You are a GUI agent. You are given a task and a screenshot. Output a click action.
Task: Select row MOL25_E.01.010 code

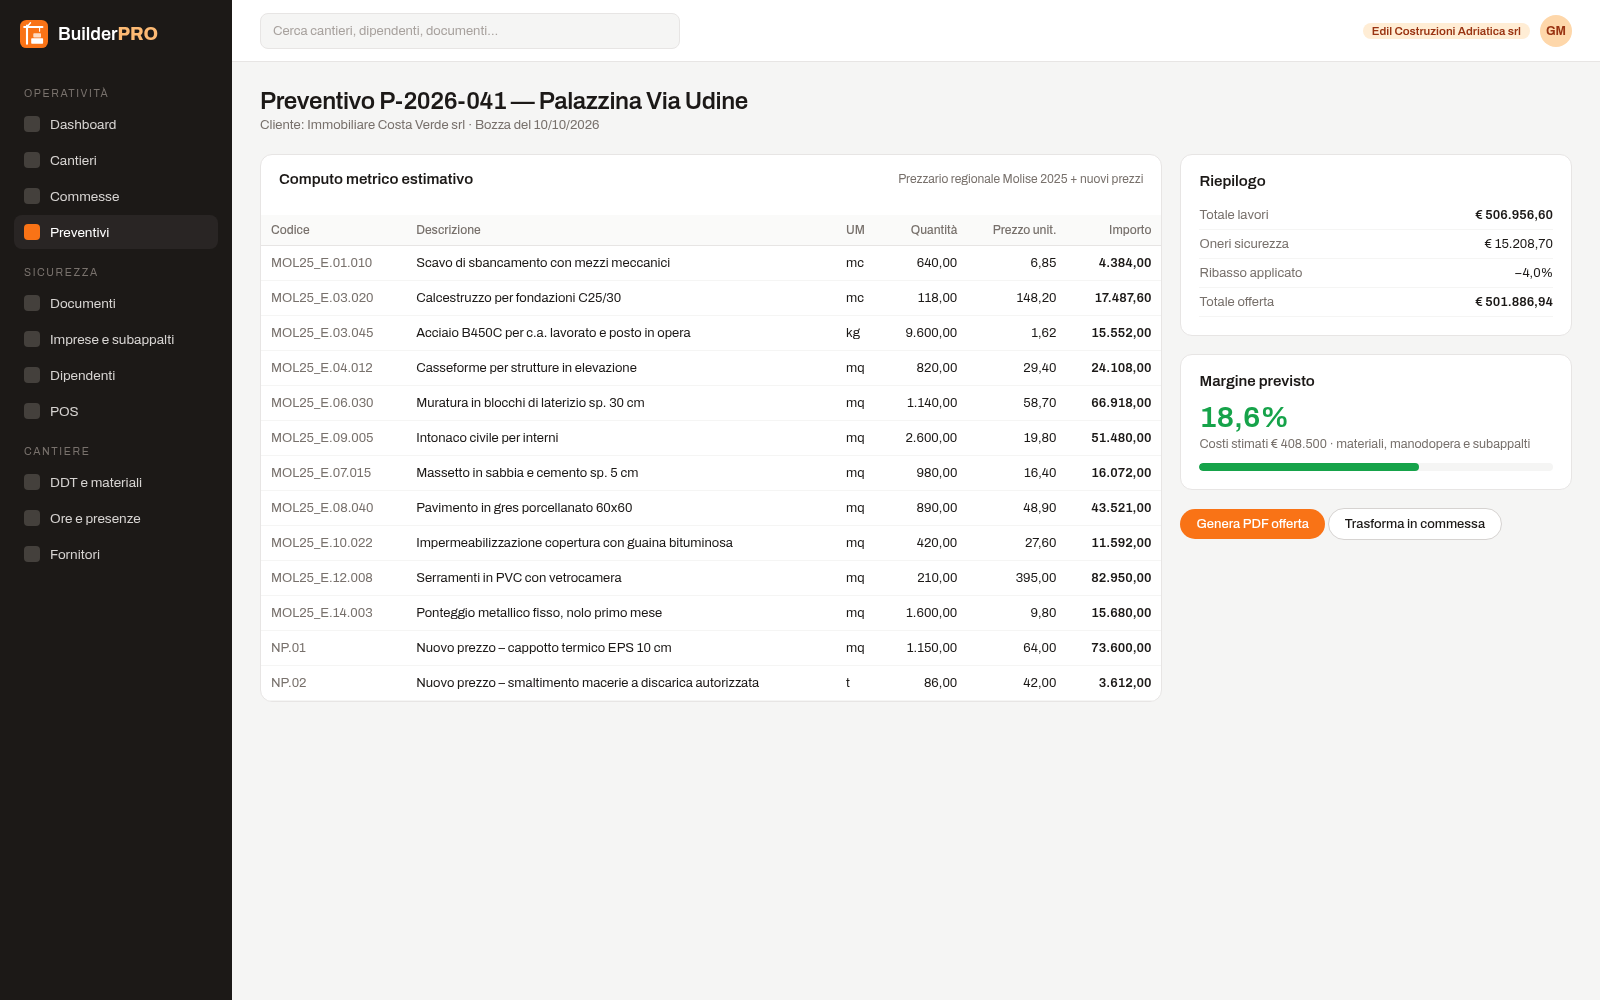point(321,263)
